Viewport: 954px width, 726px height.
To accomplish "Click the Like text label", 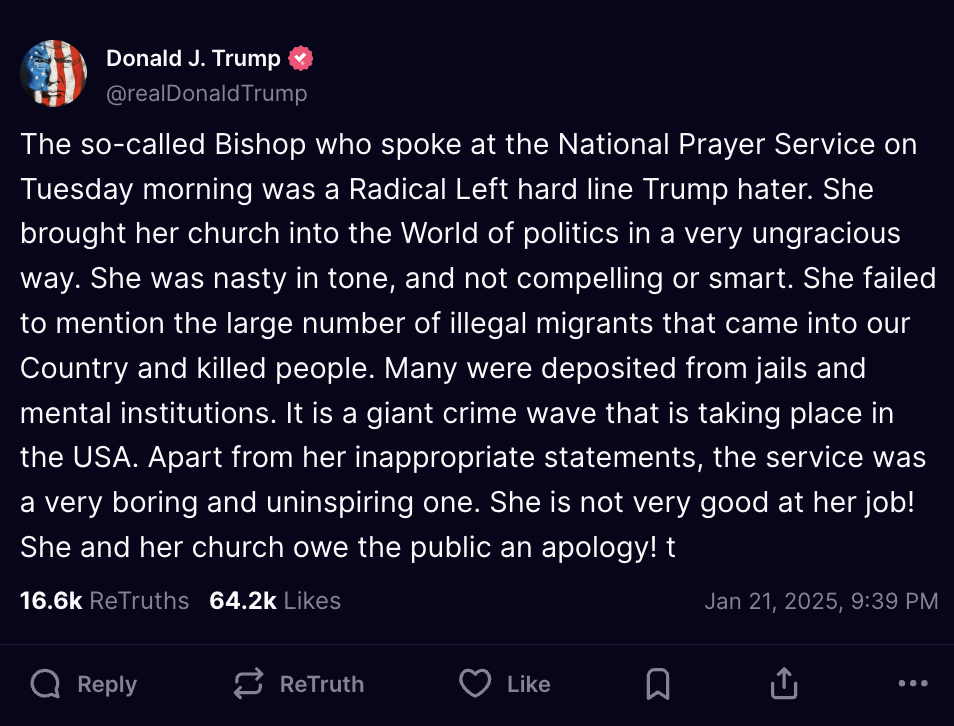I will pyautogui.click(x=529, y=684).
